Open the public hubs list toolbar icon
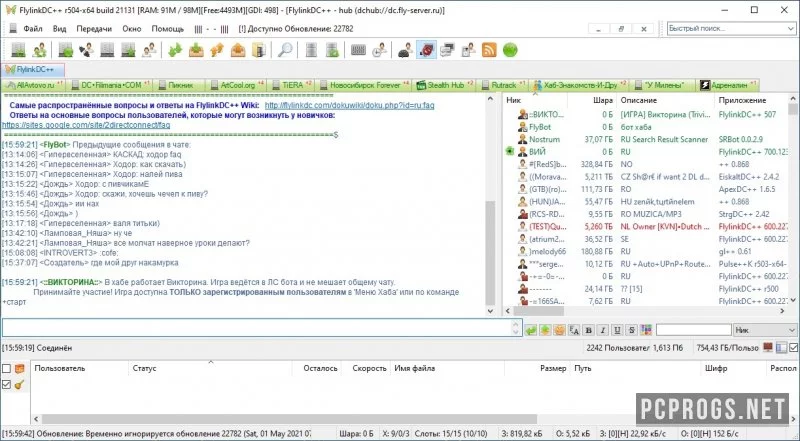 coord(18,50)
